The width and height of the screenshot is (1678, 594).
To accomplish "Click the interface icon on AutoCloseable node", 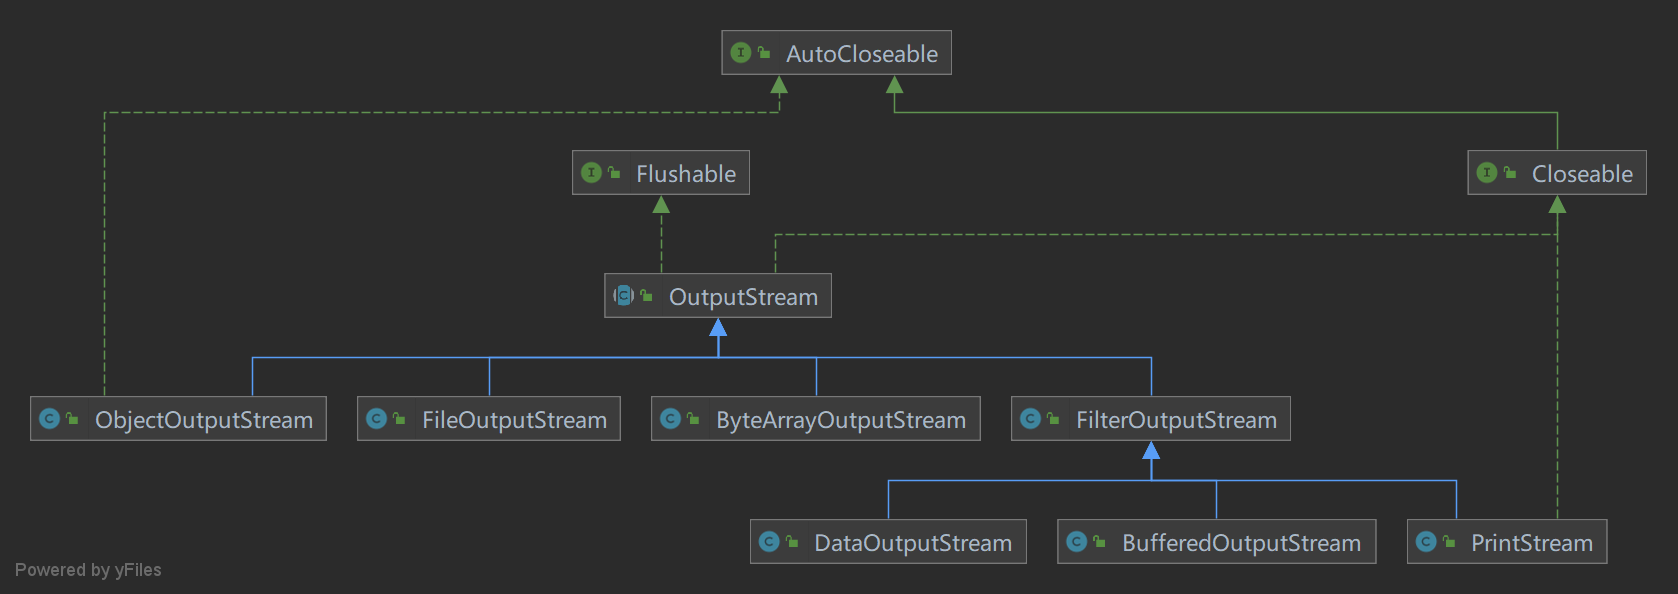I will coord(741,53).
